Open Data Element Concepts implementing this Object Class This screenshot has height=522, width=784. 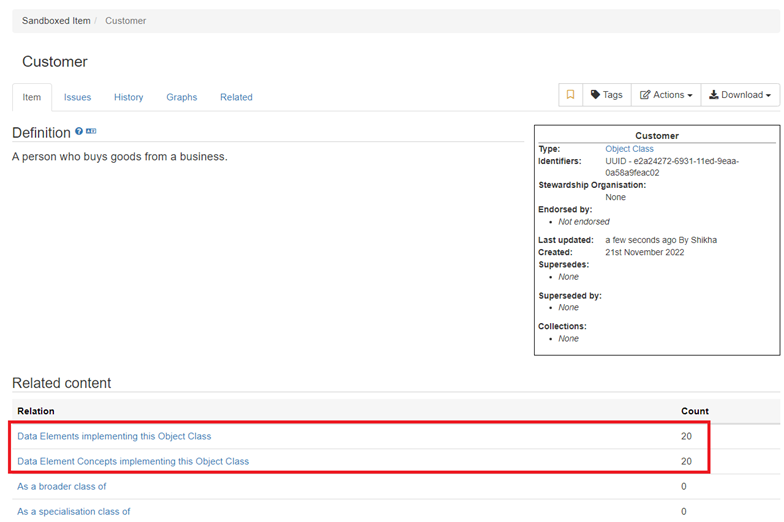click(x=133, y=461)
